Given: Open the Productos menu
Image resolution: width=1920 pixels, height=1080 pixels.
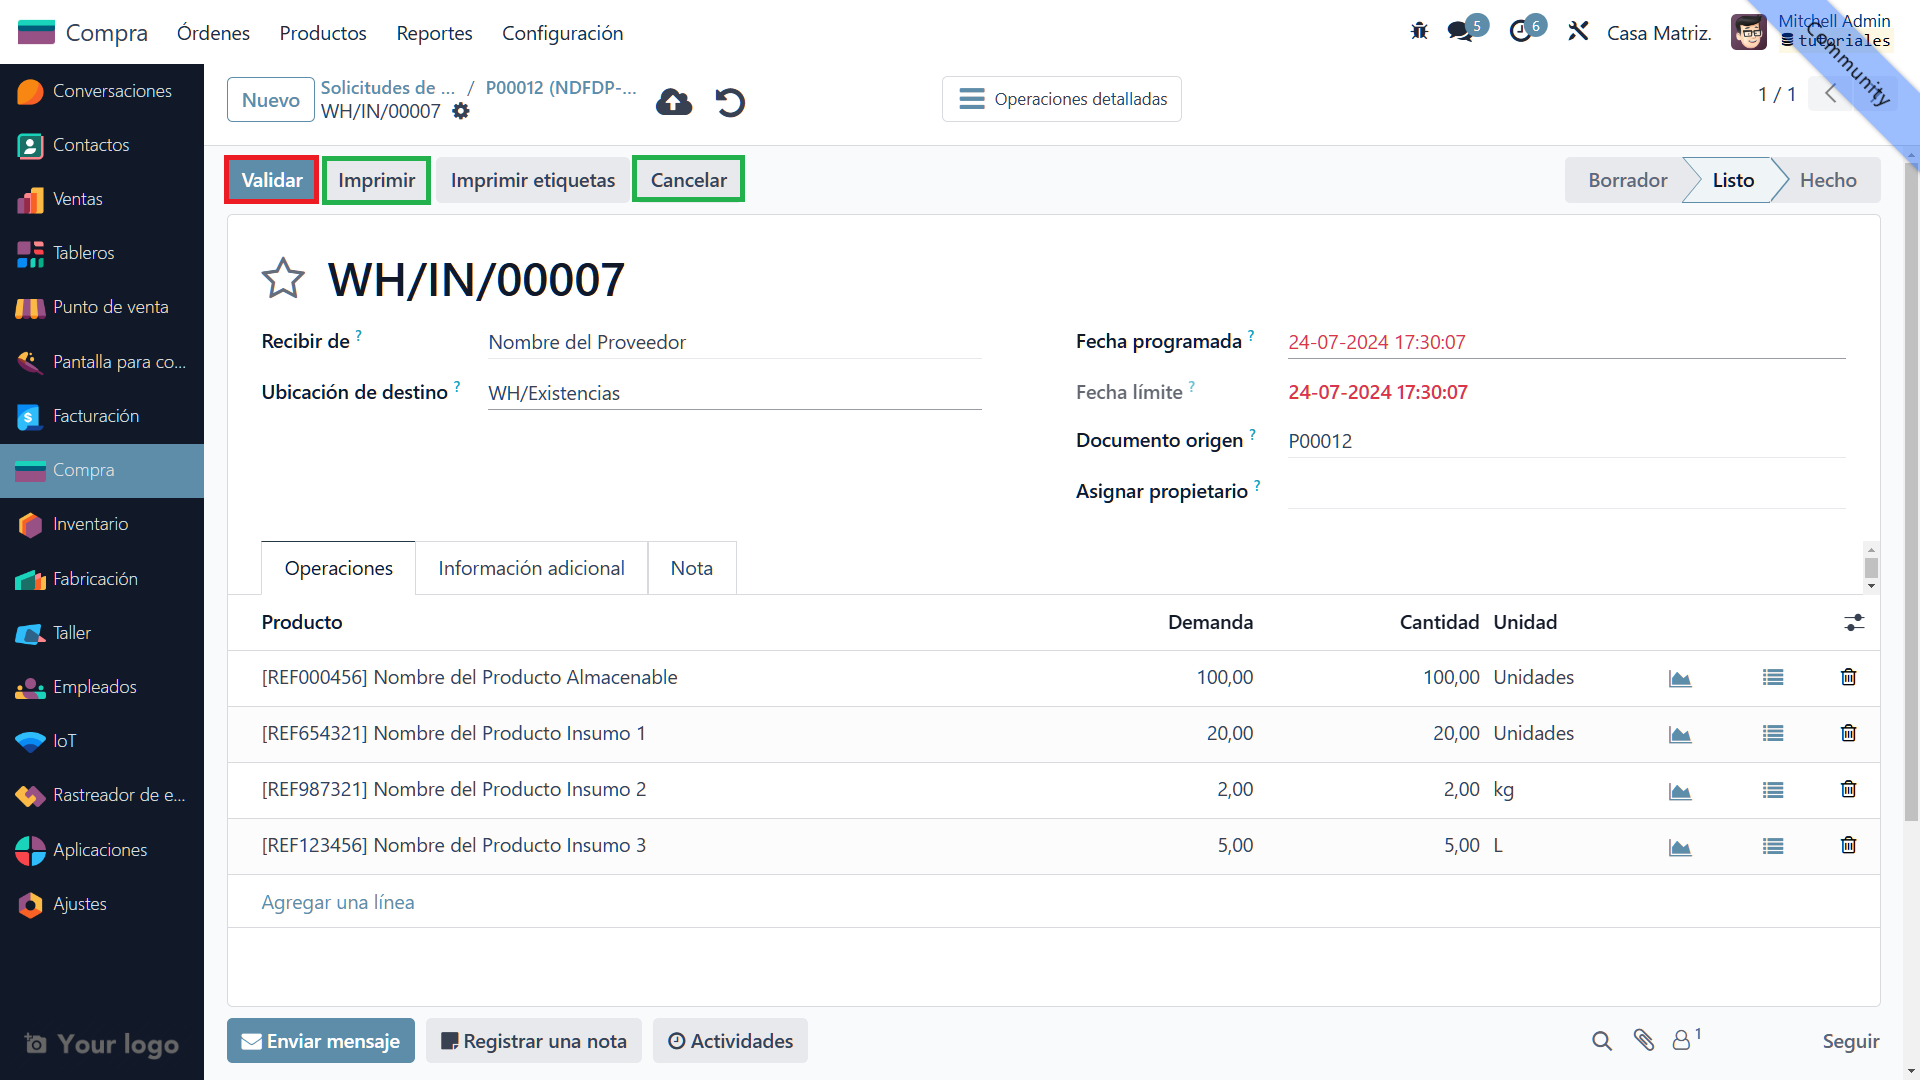Looking at the screenshot, I should point(323,33).
